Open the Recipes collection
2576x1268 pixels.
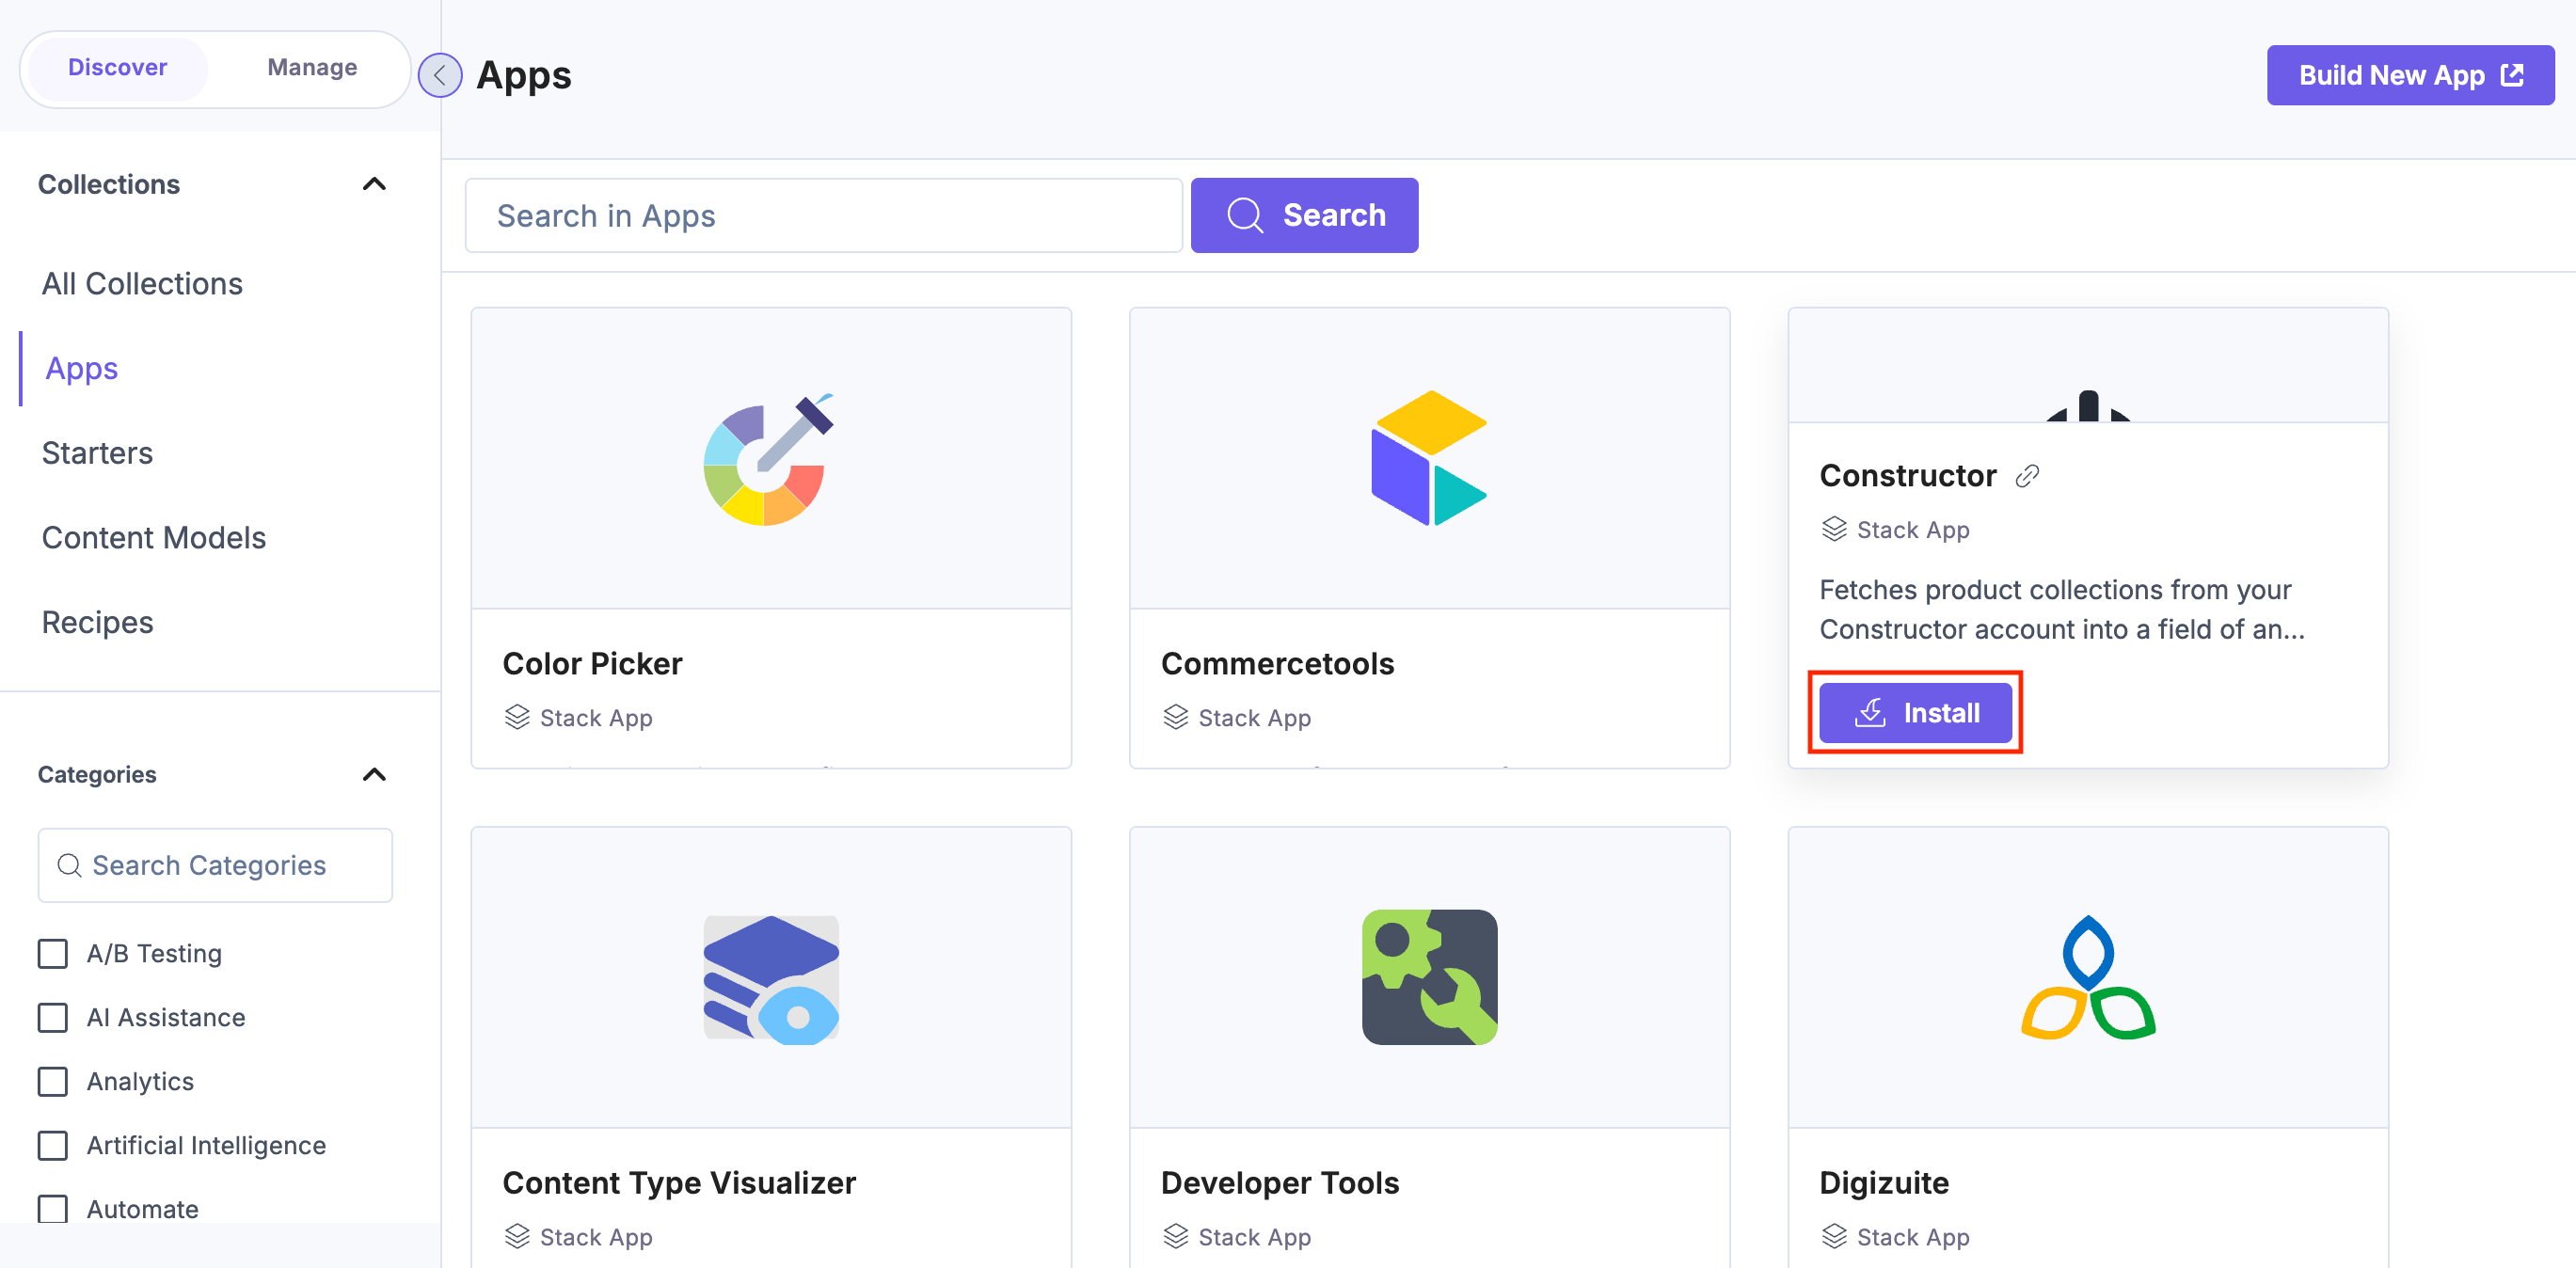click(x=97, y=623)
